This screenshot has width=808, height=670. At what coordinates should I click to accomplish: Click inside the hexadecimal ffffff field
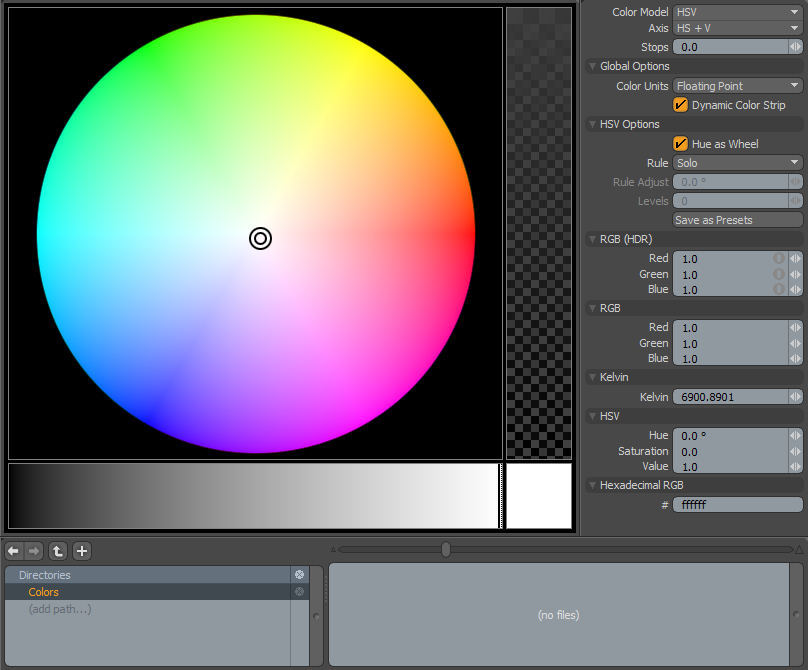point(737,504)
